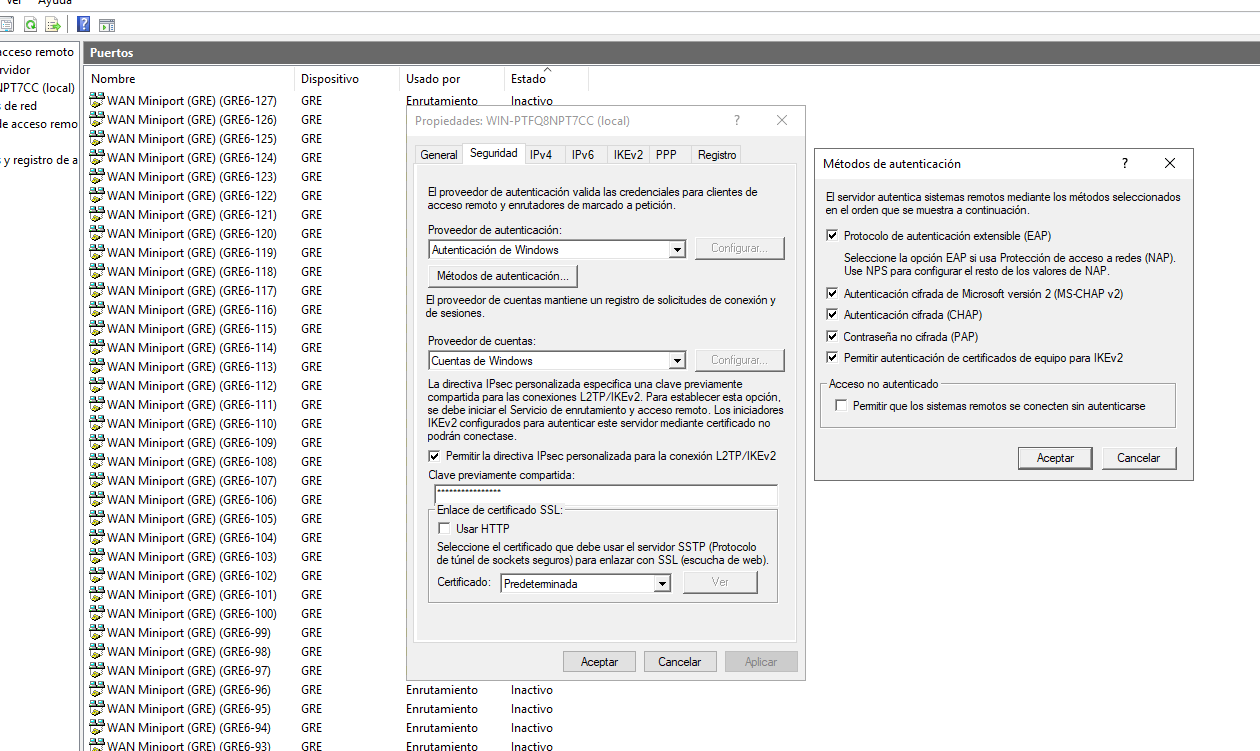Image resolution: width=1260 pixels, height=751 pixels.
Task: Select the port icon next to GRE6-125
Action: click(x=97, y=139)
